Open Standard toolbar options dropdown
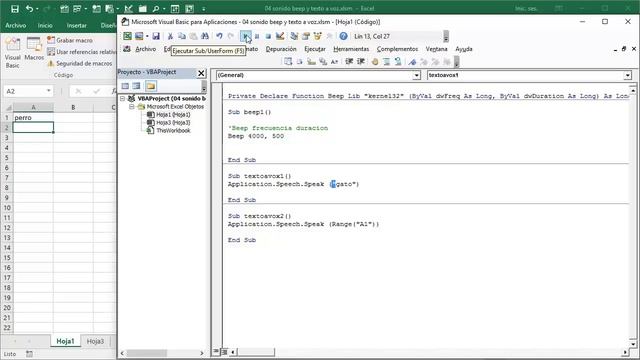 [446, 37]
